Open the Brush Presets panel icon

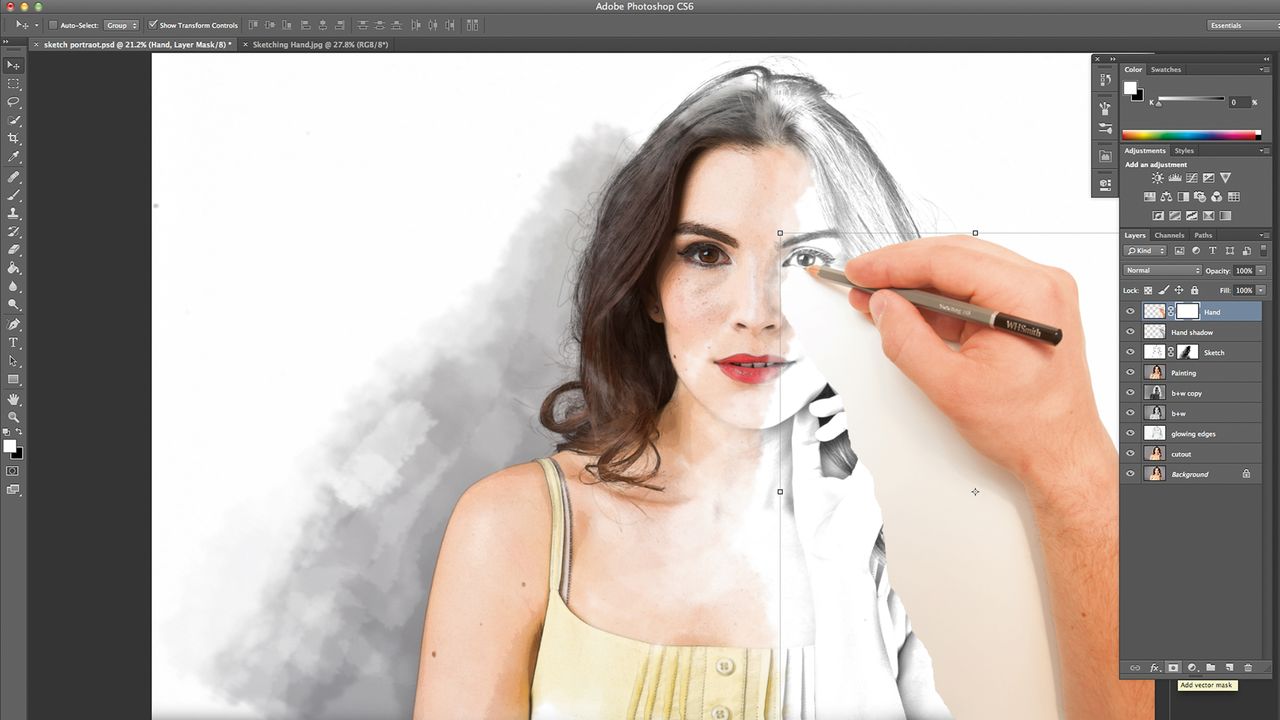(x=1105, y=129)
